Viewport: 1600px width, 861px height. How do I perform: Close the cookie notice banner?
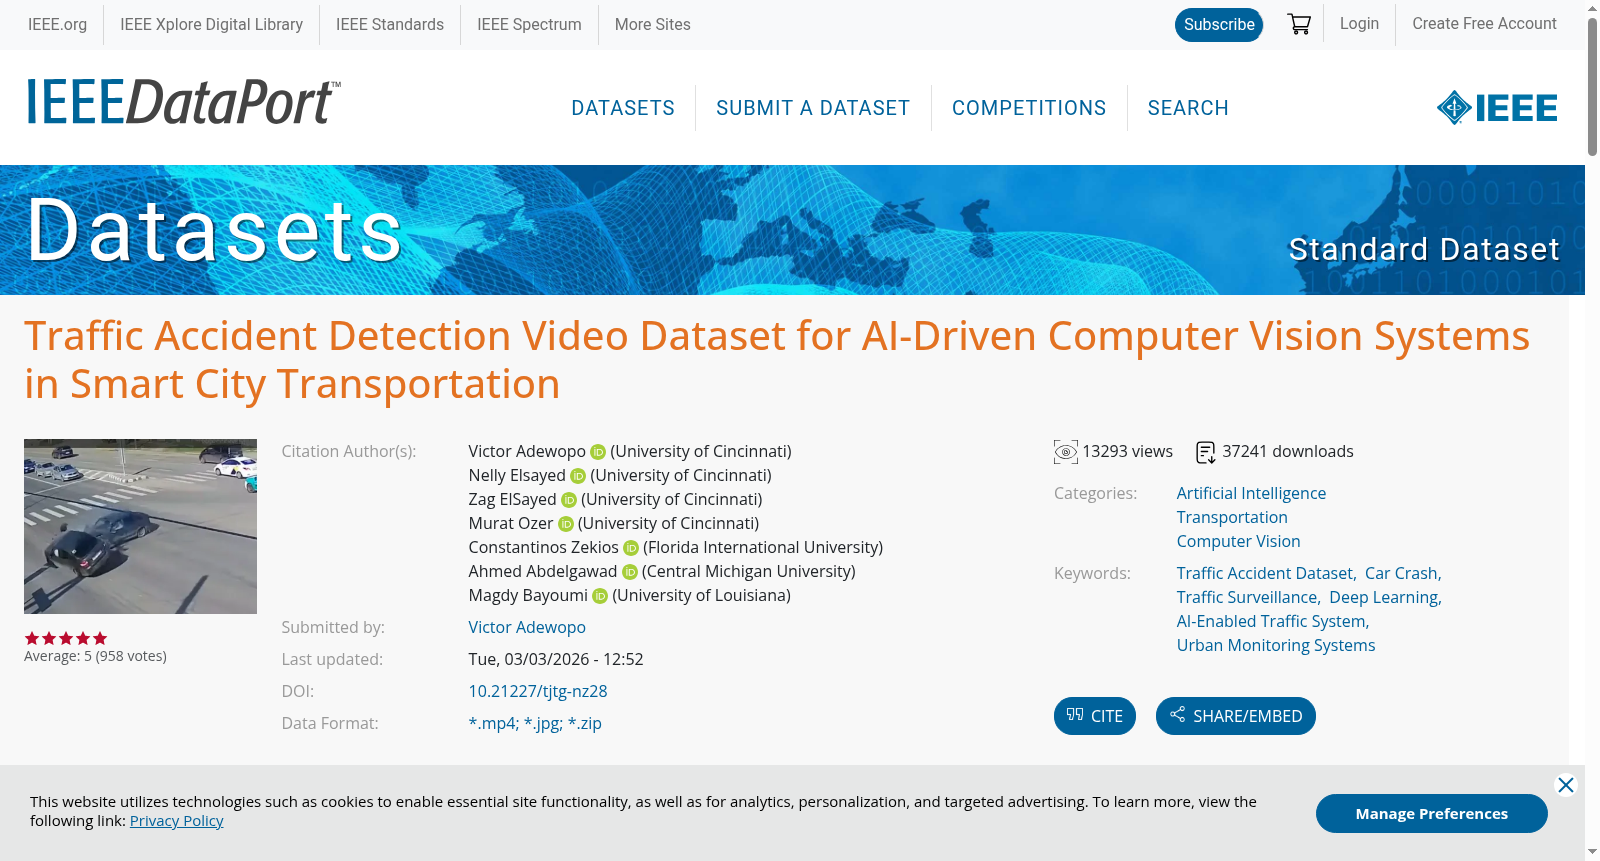1566,785
